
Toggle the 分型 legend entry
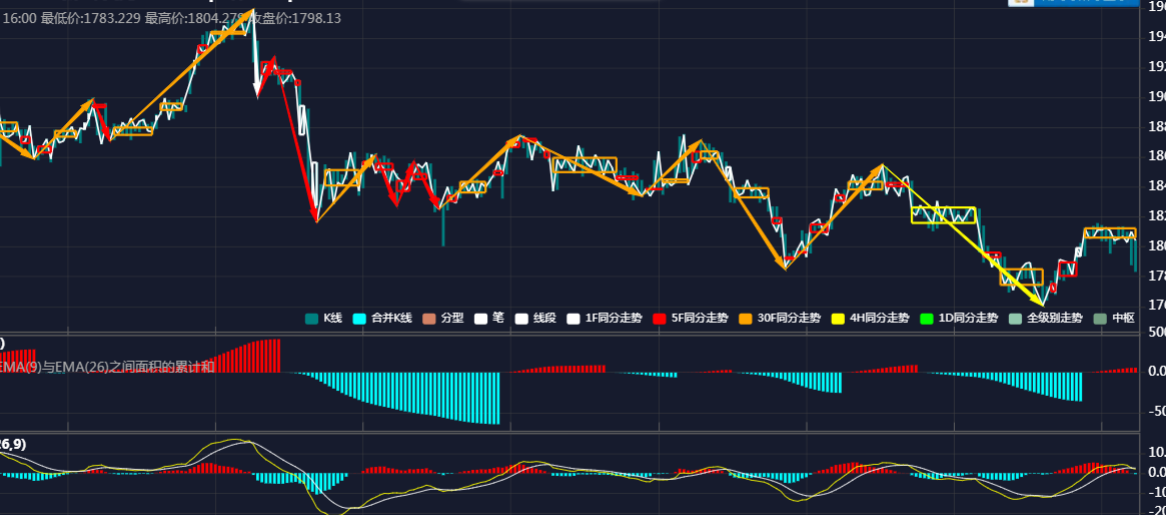pos(442,317)
